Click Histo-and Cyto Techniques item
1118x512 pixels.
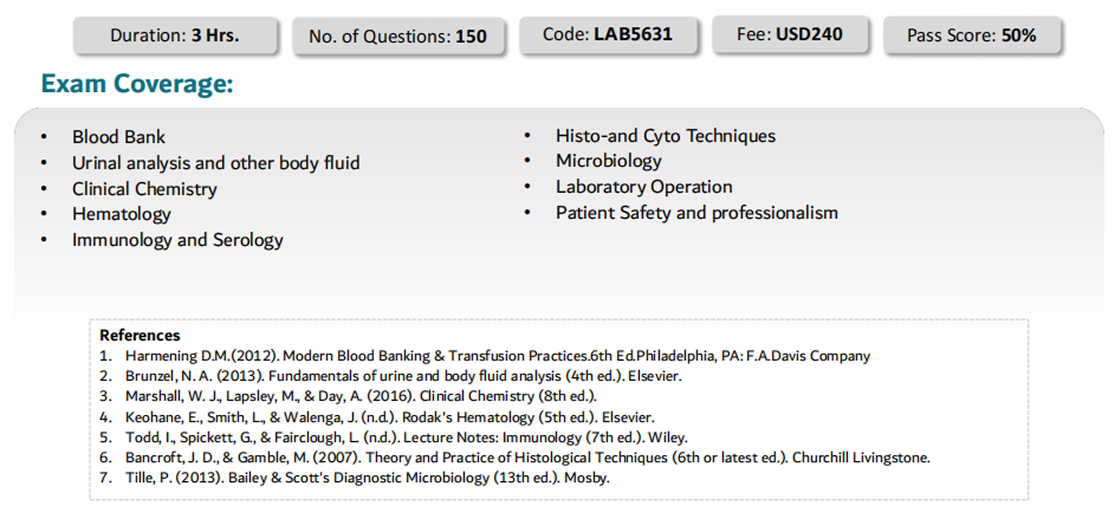(665, 135)
